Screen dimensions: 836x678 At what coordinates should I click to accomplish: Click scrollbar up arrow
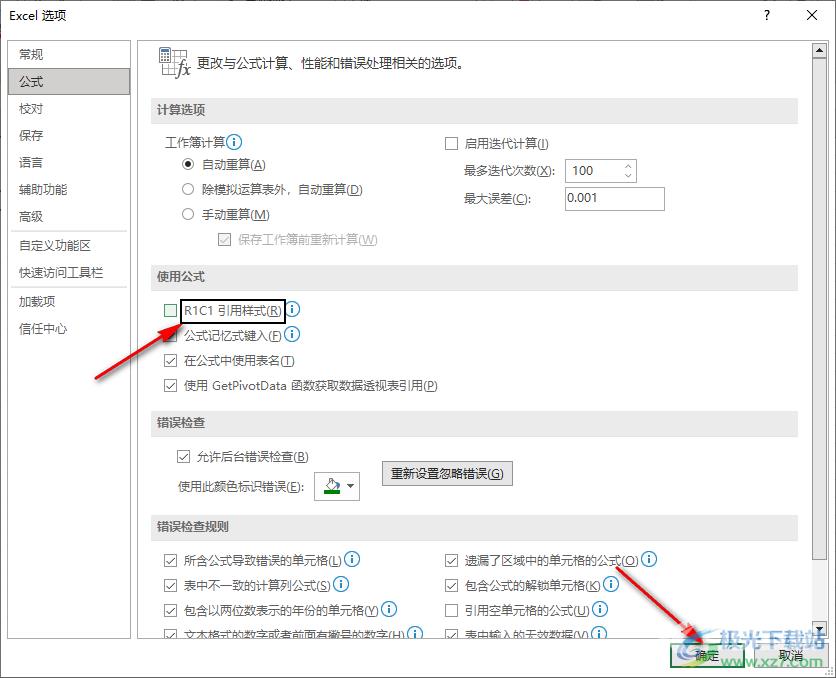coord(819,51)
